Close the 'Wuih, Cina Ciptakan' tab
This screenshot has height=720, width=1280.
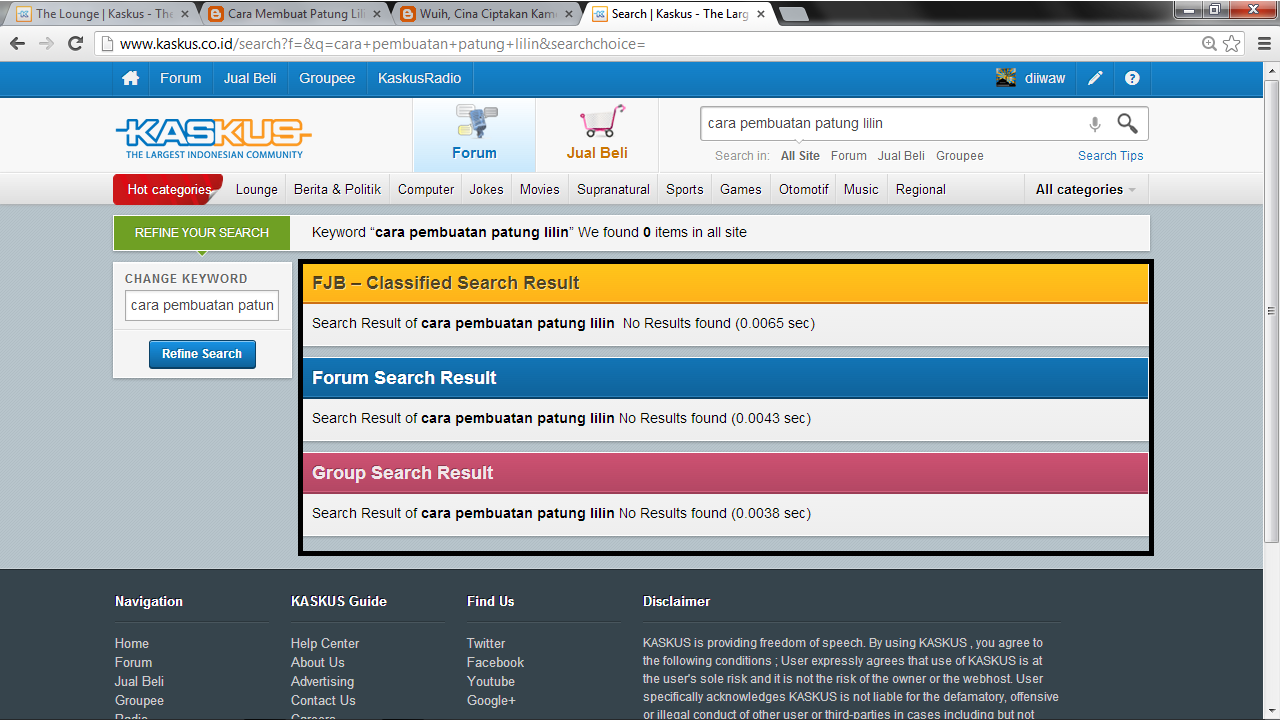point(567,14)
